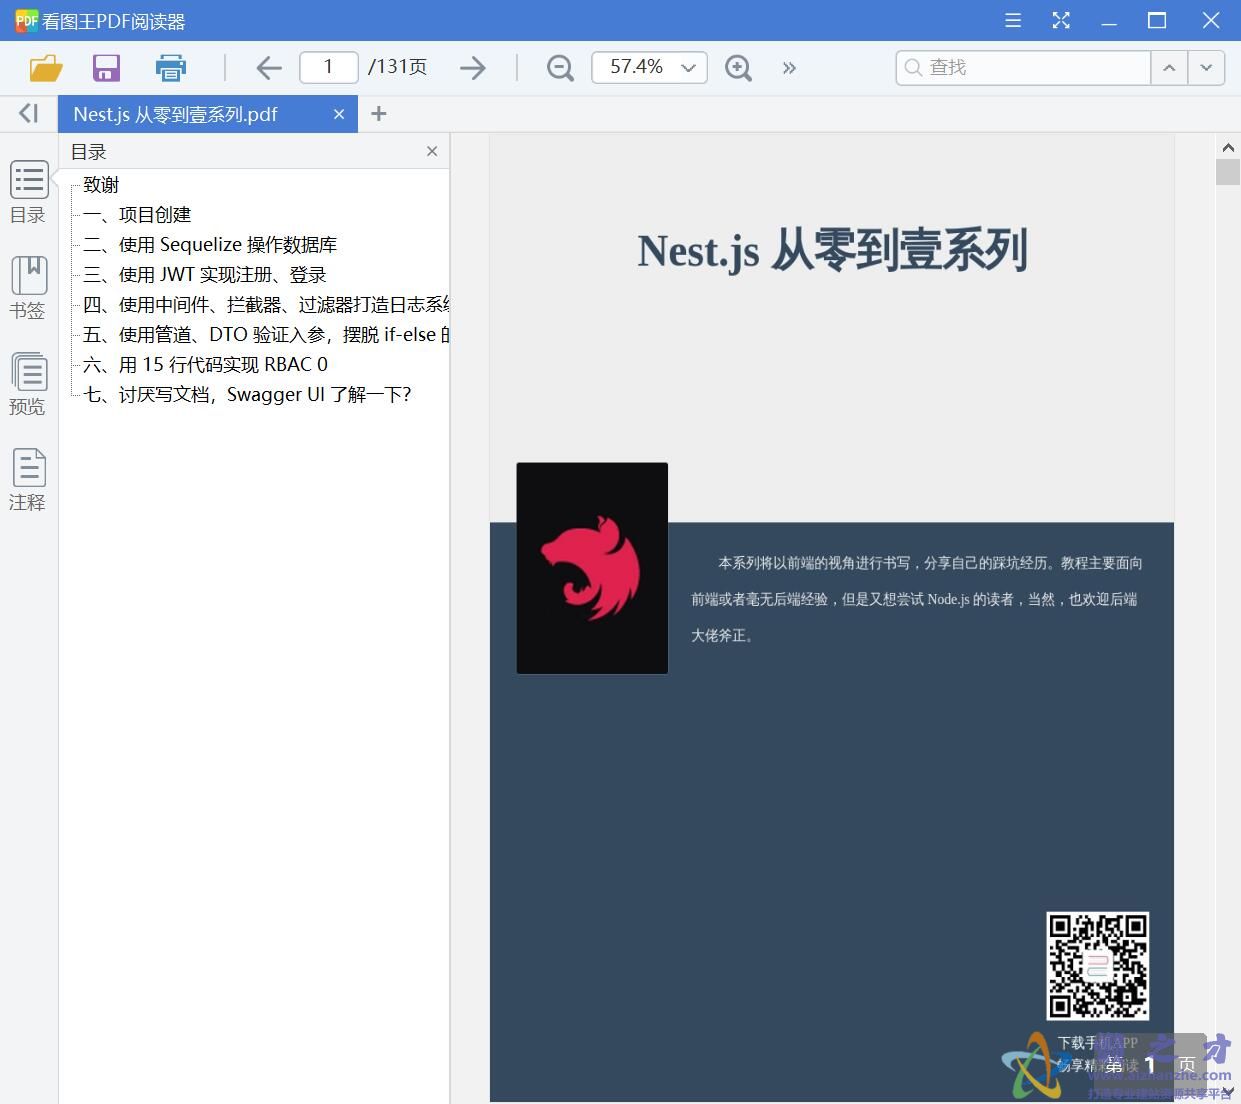Select 致谢 in the outline
This screenshot has height=1104, width=1241.
point(101,185)
